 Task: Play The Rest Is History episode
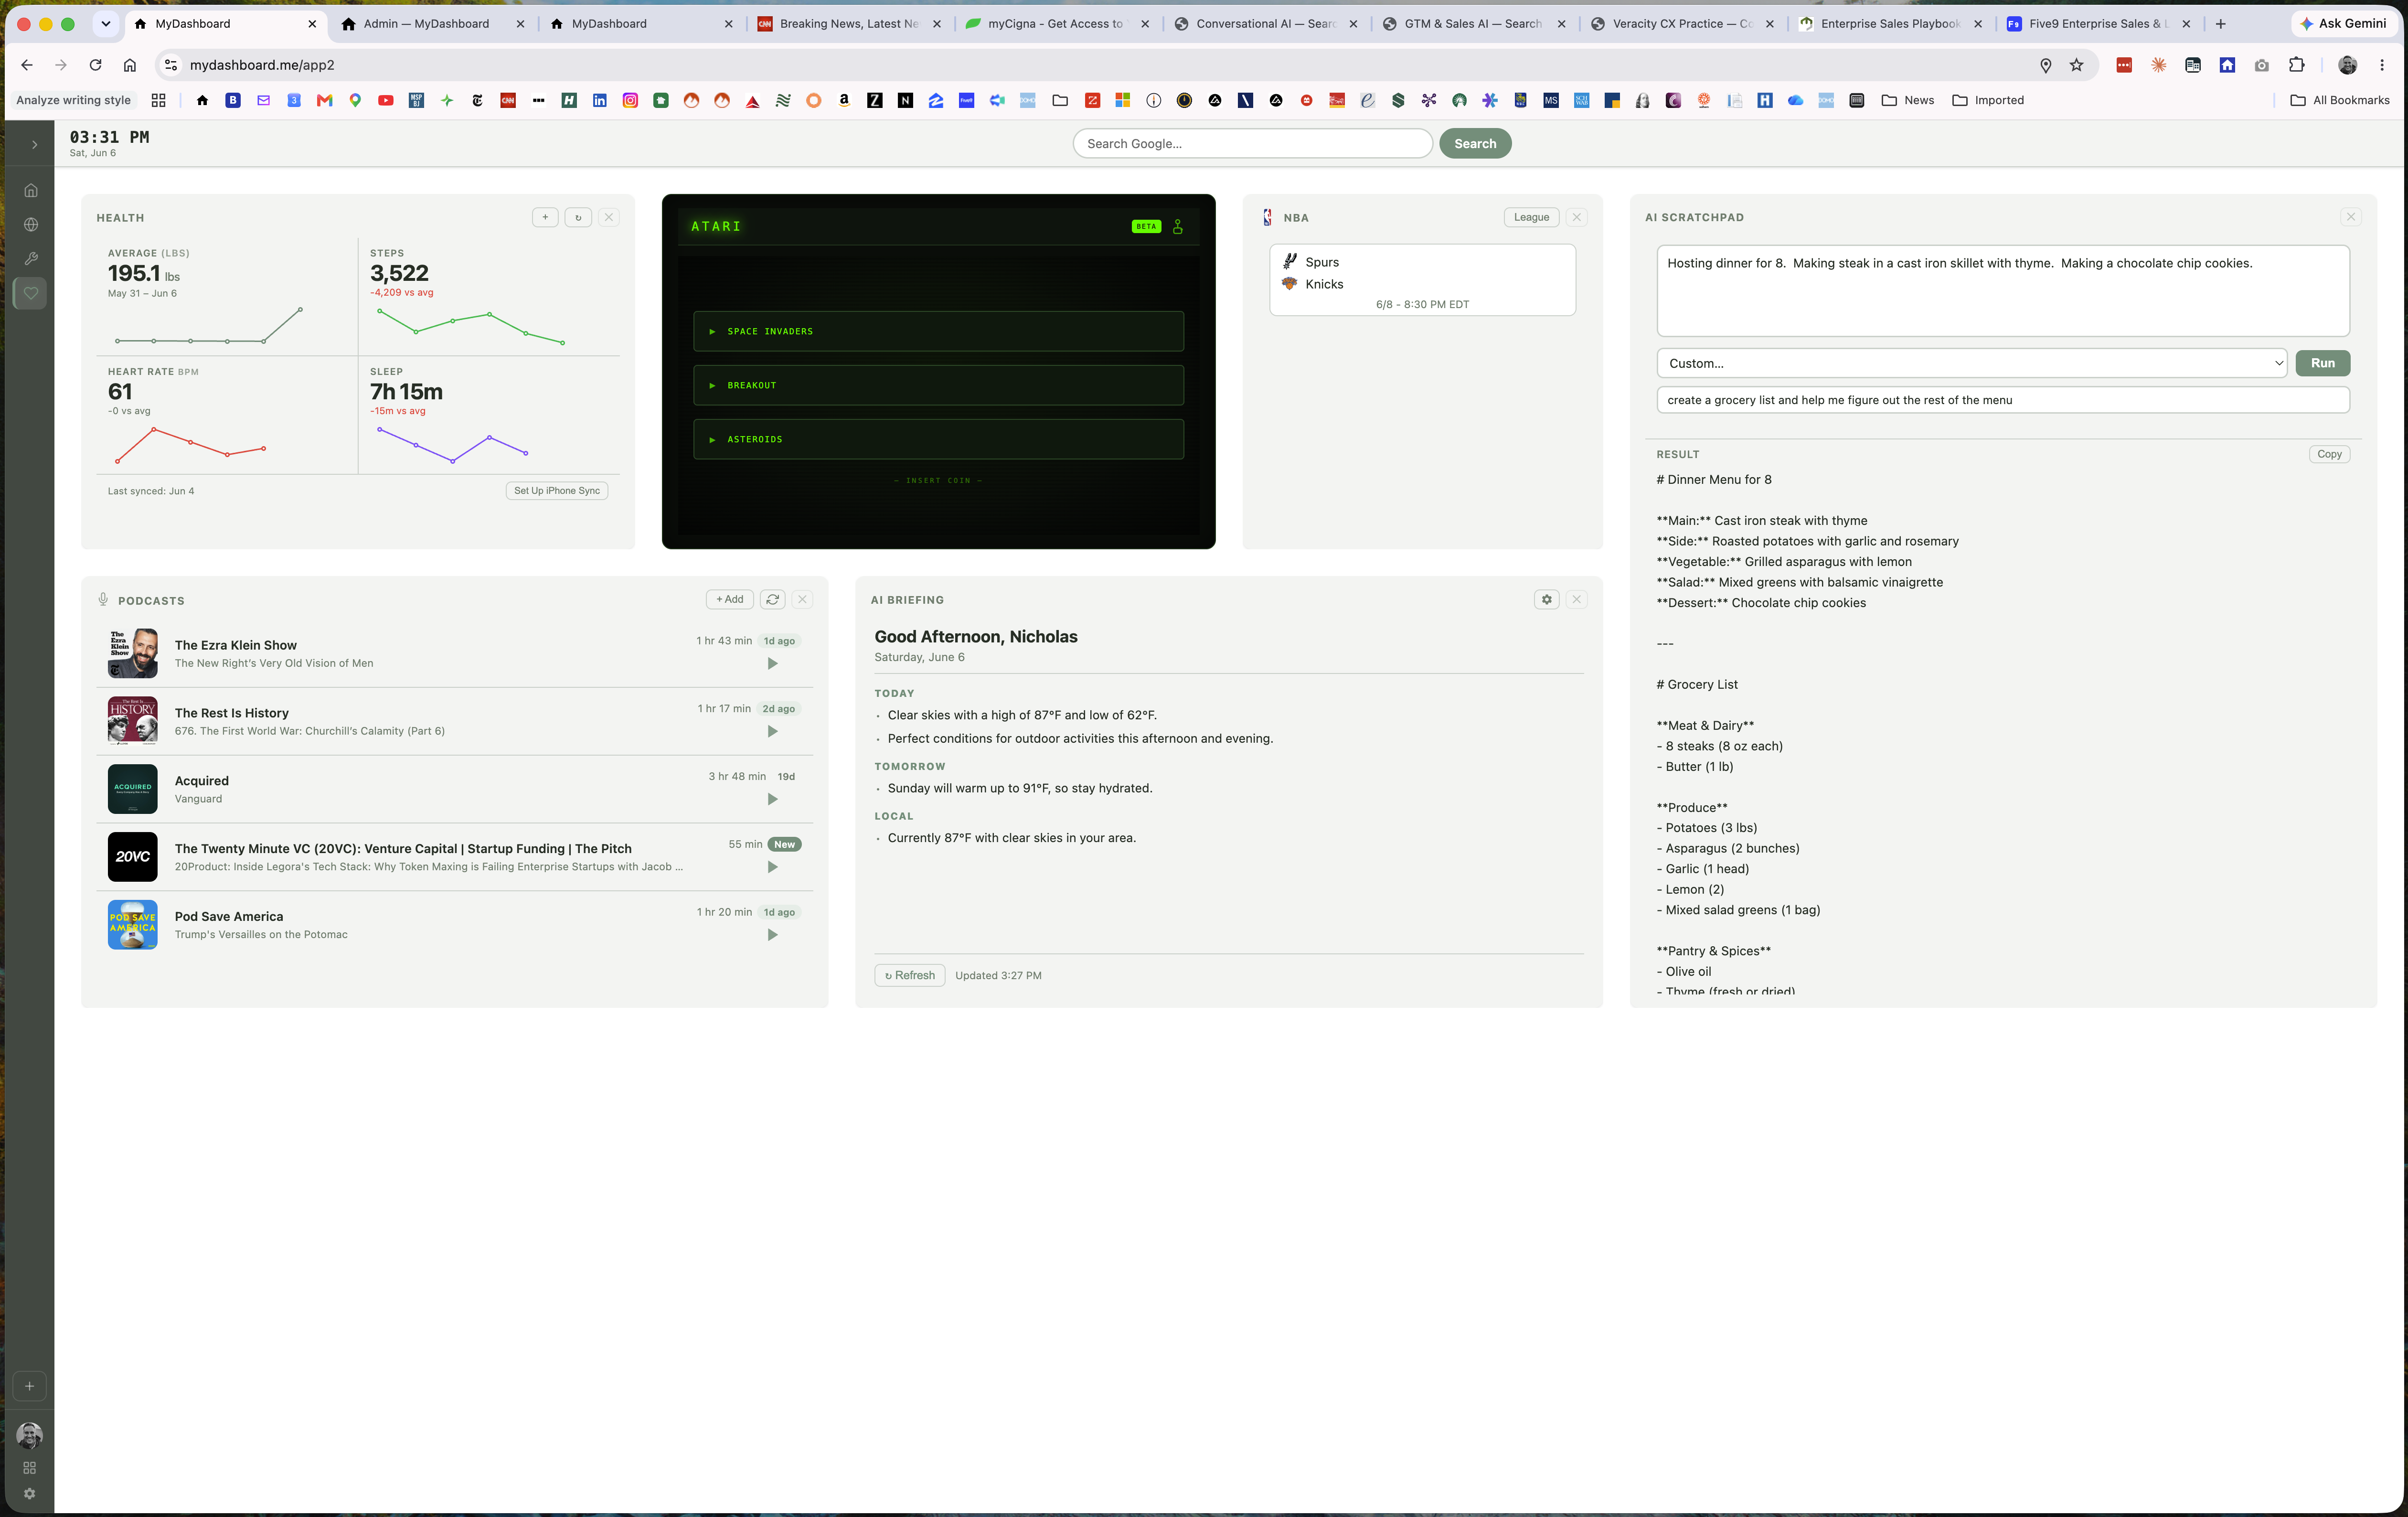pyautogui.click(x=772, y=731)
